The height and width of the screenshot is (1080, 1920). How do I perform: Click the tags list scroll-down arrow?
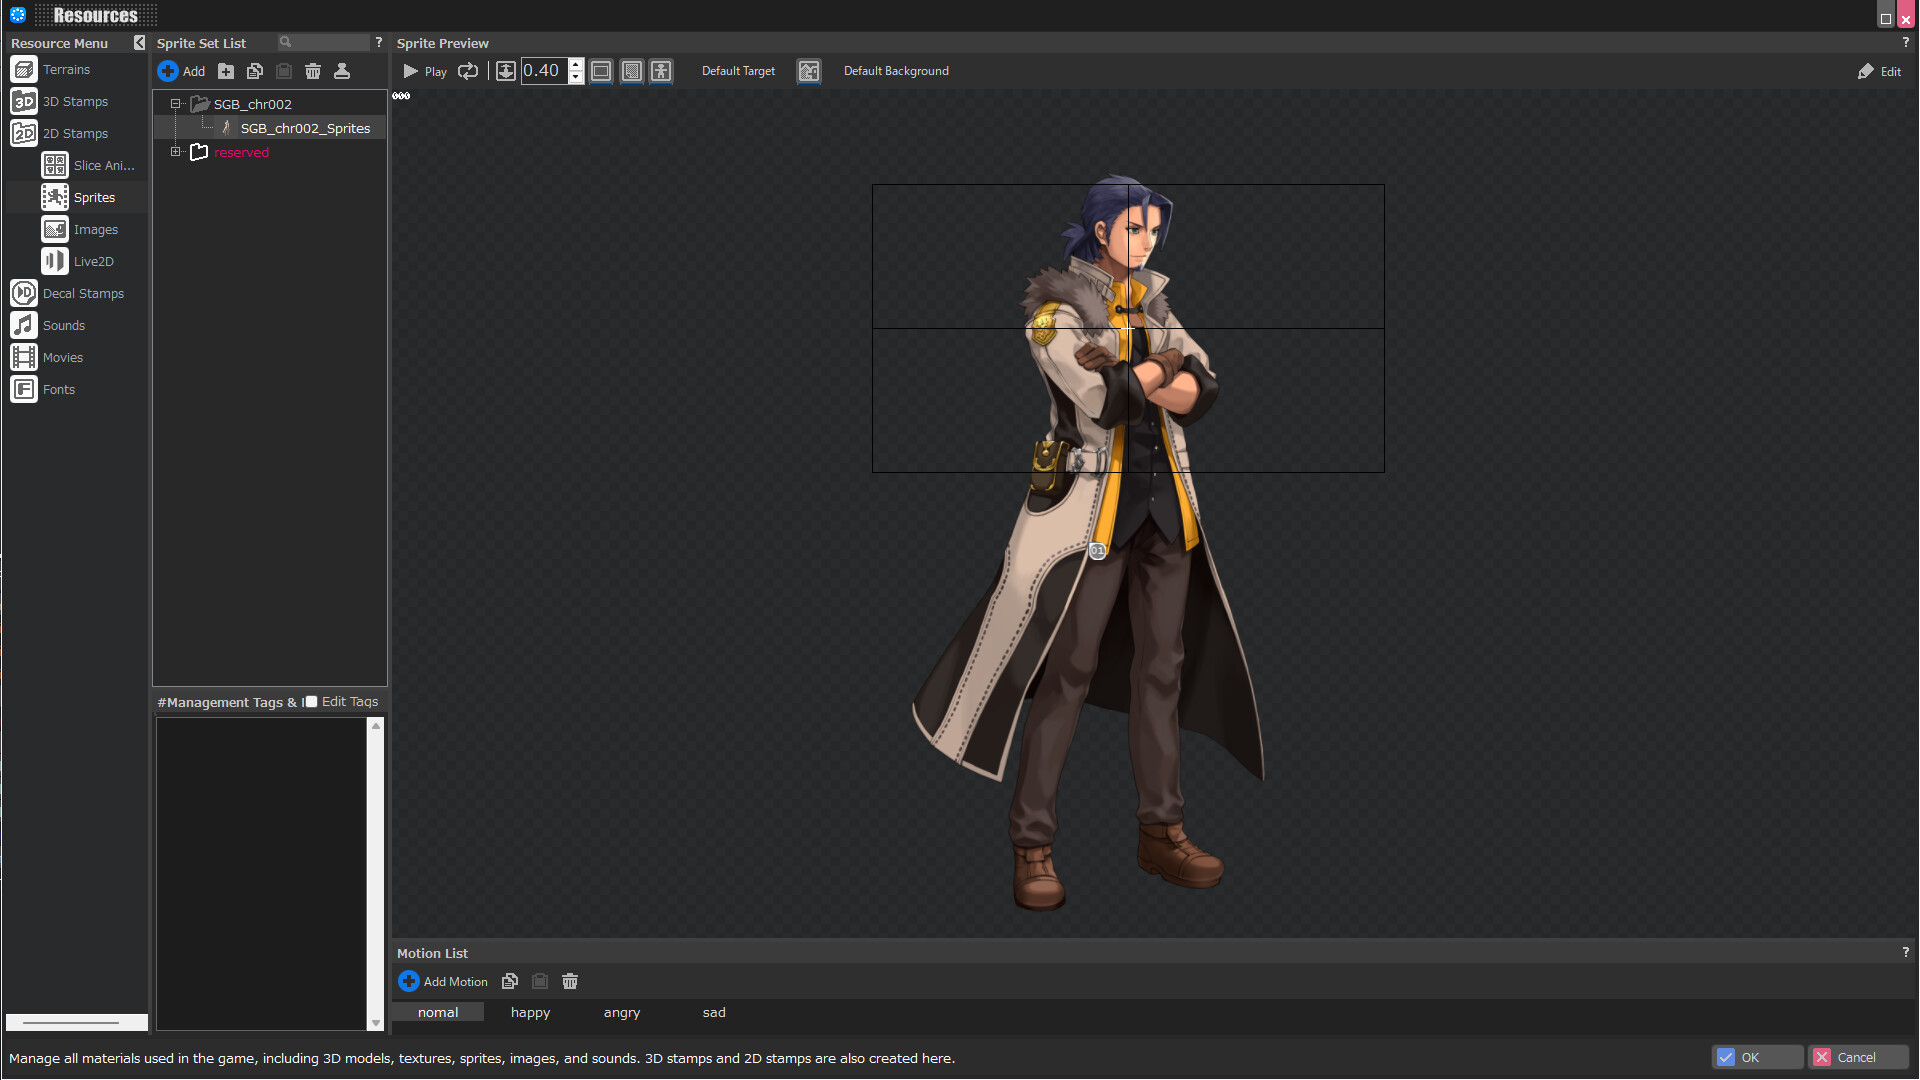(x=376, y=1023)
